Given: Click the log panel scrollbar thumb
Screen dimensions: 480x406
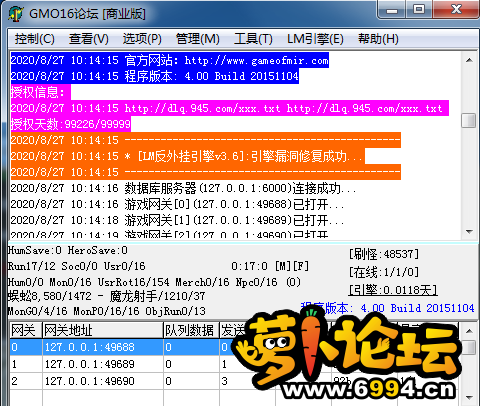Looking at the screenshot, I should pos(469,120).
